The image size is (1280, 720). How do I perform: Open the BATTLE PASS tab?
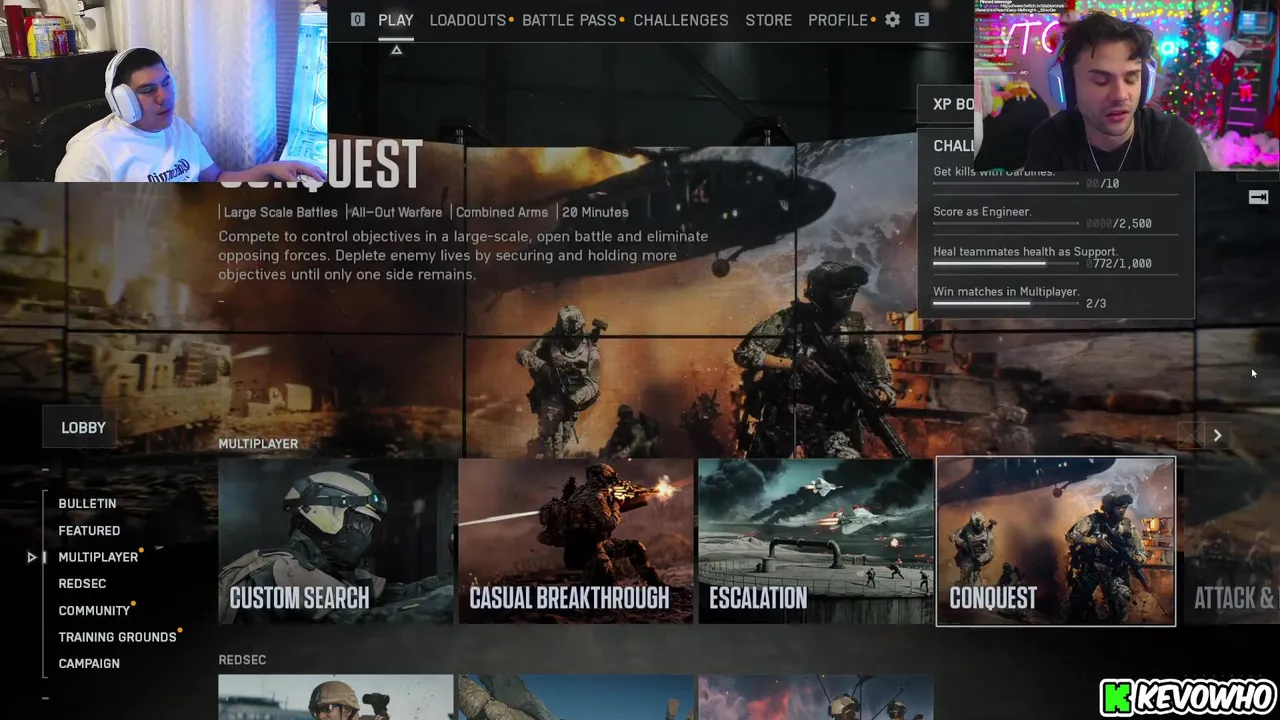click(x=569, y=20)
